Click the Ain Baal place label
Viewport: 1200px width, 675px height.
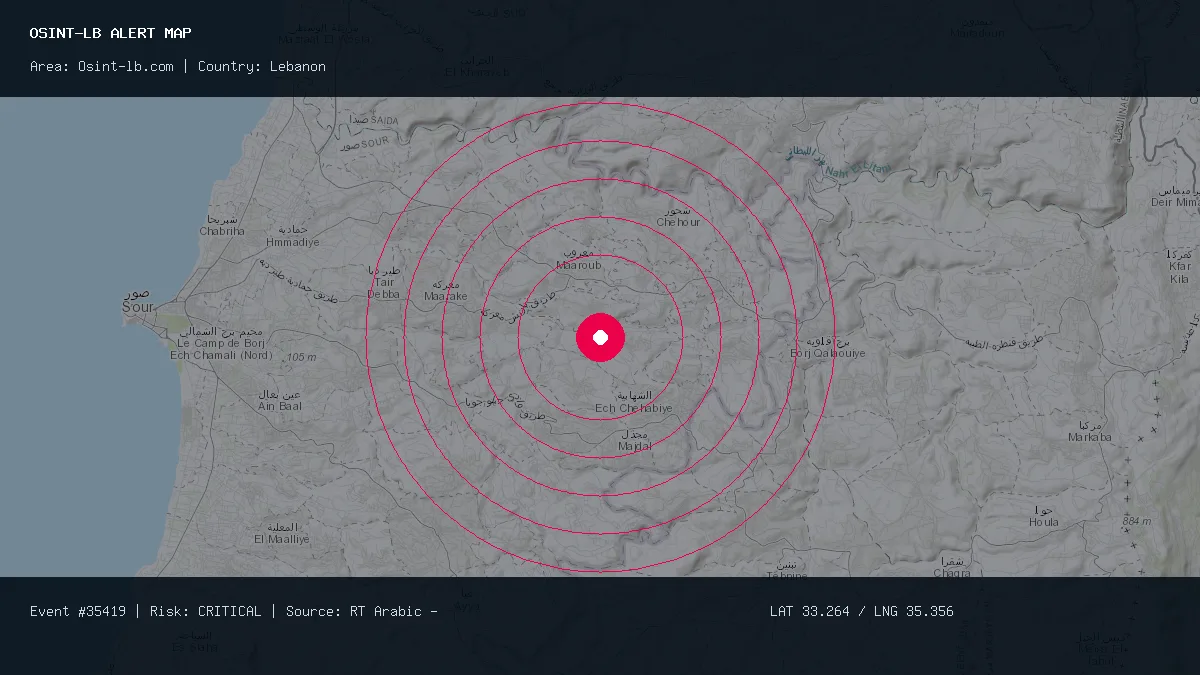click(280, 400)
